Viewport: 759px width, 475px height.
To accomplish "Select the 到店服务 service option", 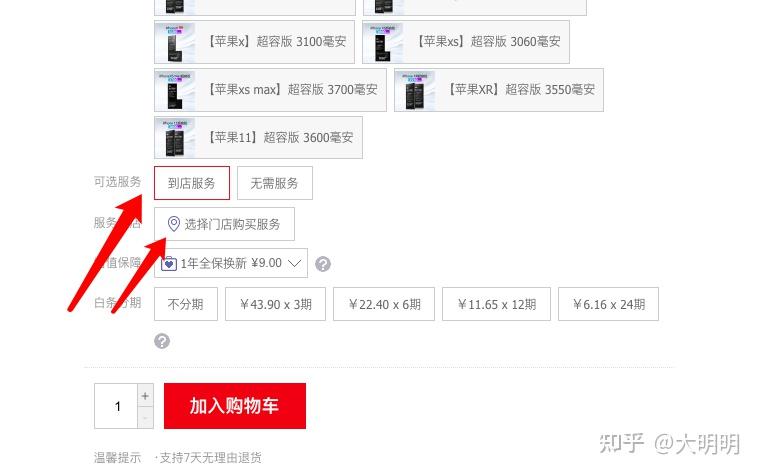I will (192, 183).
